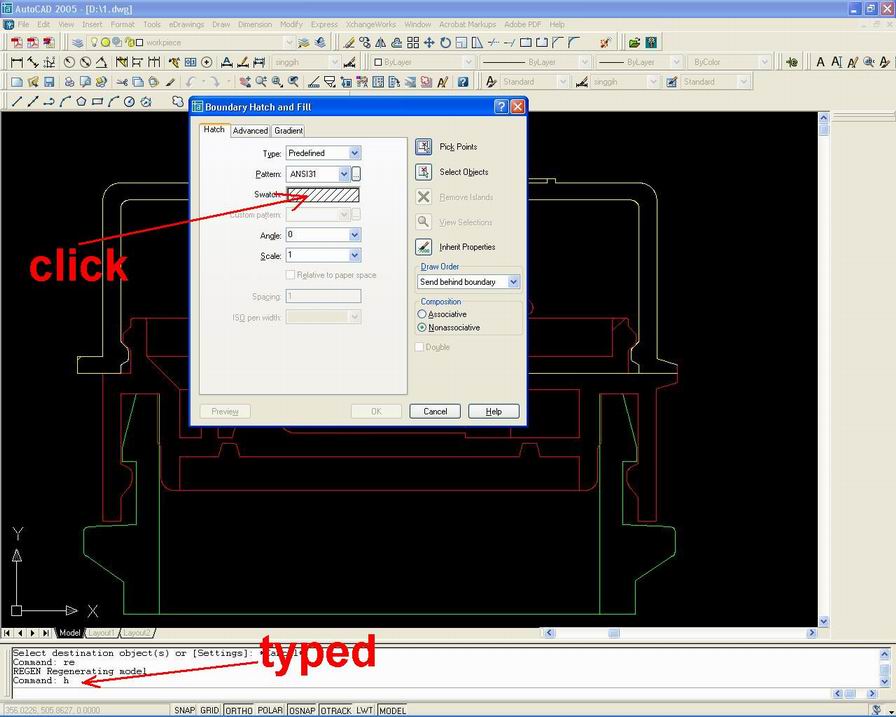This screenshot has width=896, height=717.
Task: Click the Cancel button in the hatch dialog
Action: tap(434, 410)
